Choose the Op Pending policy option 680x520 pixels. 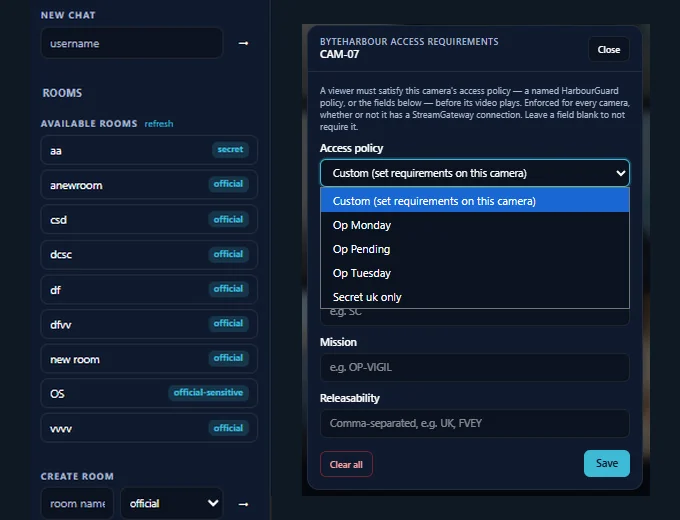coord(474,249)
